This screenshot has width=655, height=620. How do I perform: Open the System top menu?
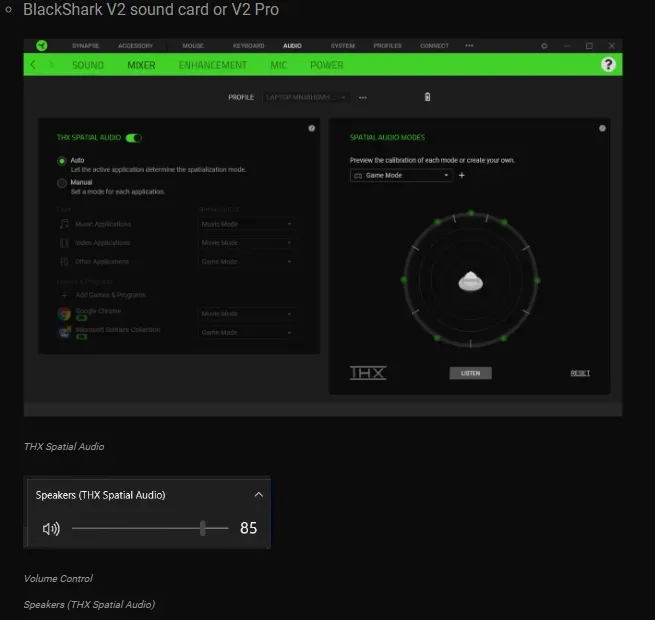click(x=343, y=46)
